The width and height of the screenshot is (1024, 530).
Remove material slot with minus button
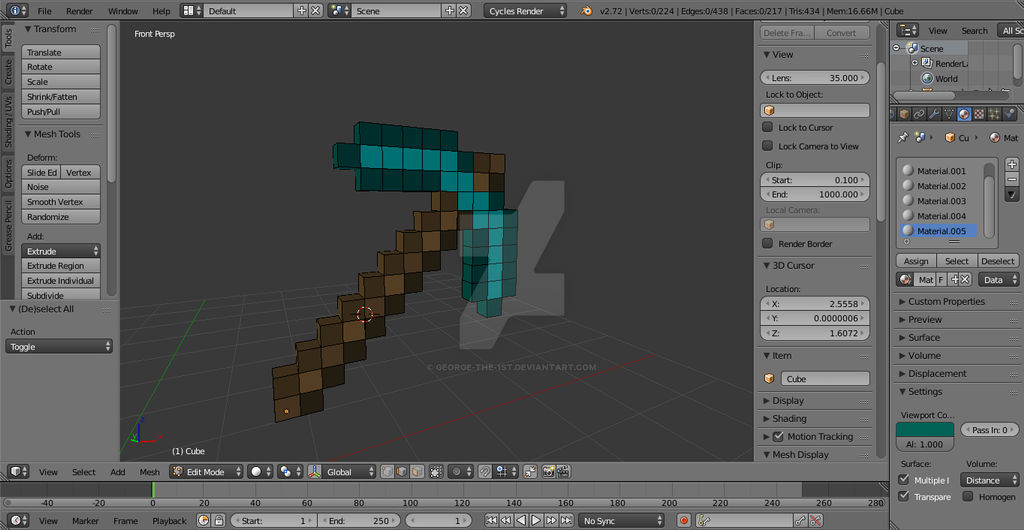[1012, 179]
